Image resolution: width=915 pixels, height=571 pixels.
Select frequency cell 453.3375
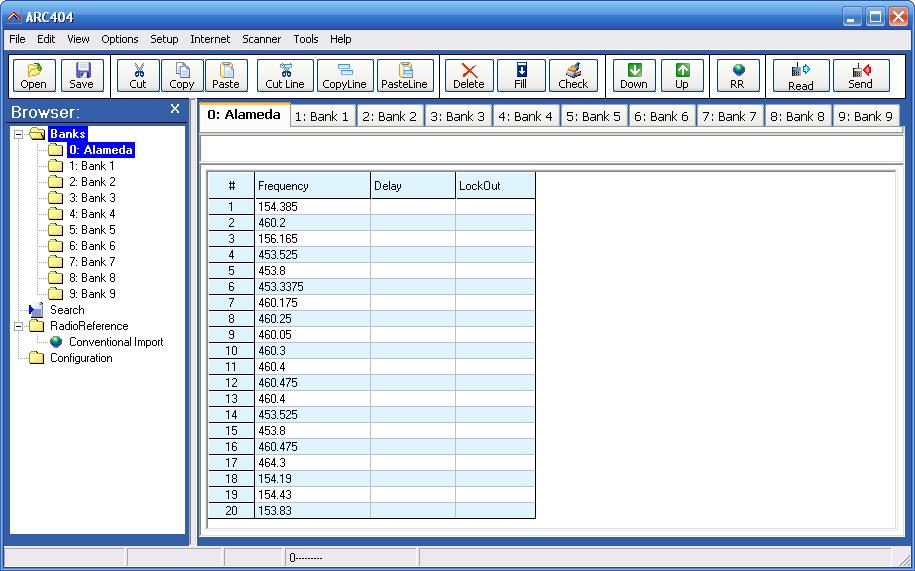[312, 287]
